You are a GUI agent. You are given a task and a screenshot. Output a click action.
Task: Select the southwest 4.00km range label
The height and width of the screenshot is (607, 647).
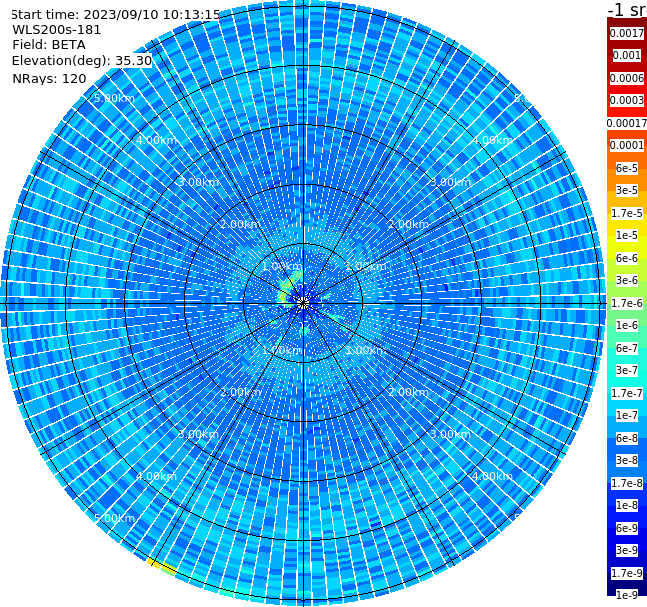coord(156,476)
